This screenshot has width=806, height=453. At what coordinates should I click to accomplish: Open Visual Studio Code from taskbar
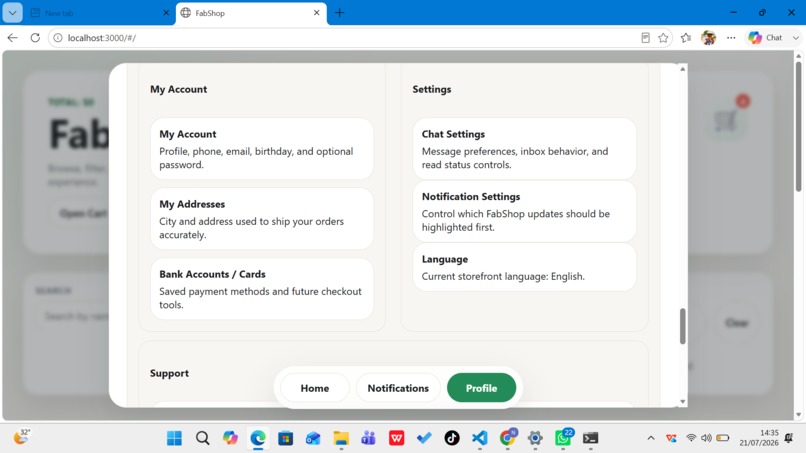point(480,438)
